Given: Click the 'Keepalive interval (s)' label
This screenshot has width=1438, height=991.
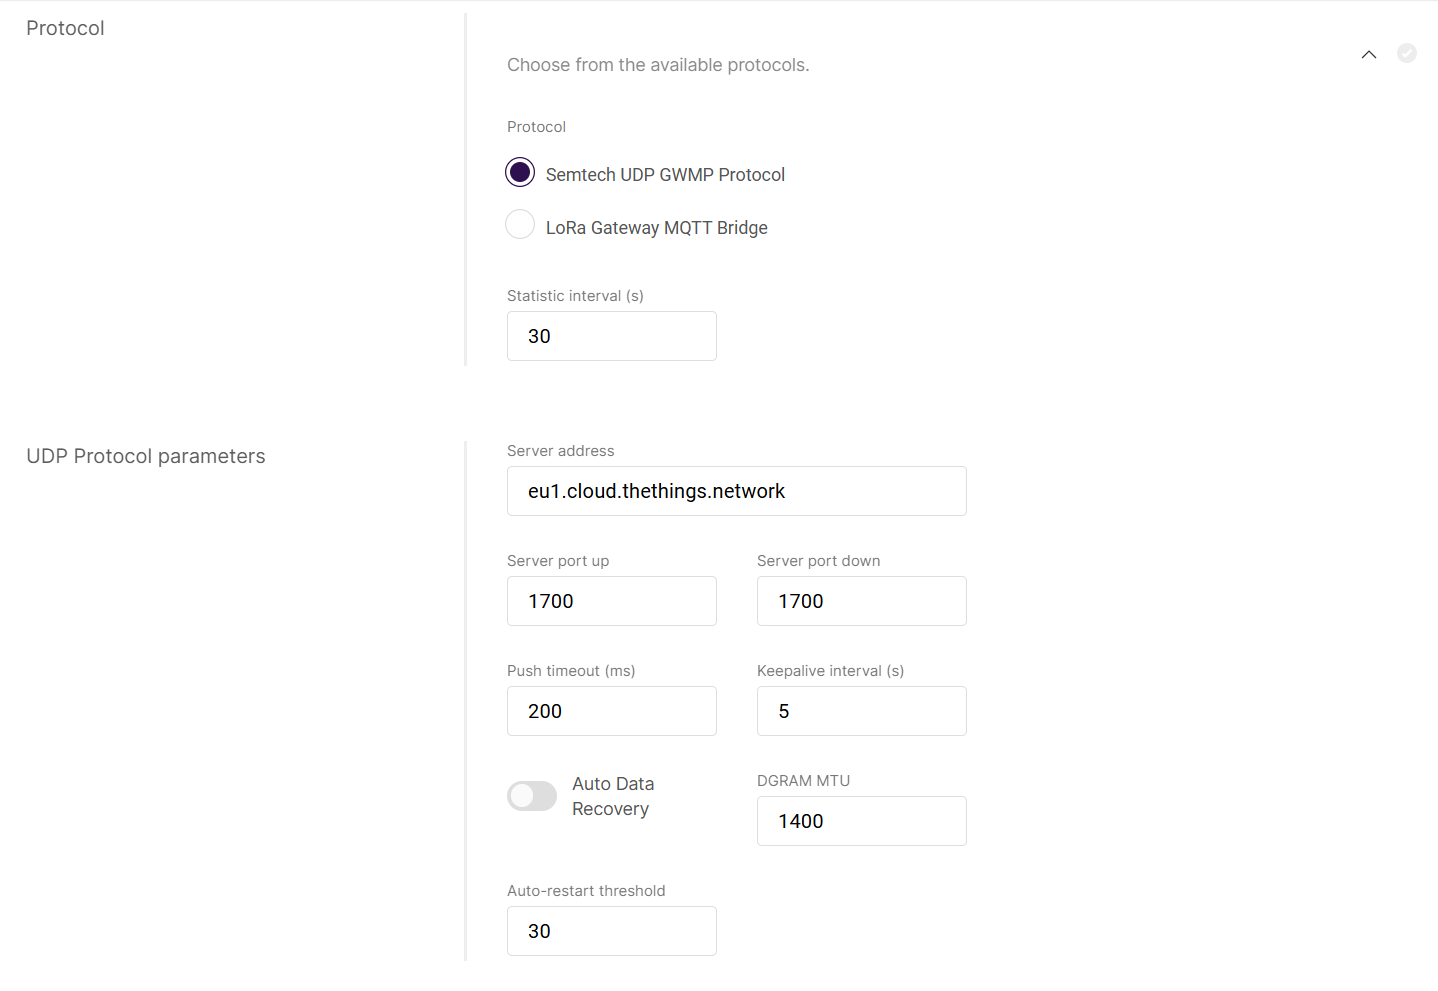Looking at the screenshot, I should point(830,671).
